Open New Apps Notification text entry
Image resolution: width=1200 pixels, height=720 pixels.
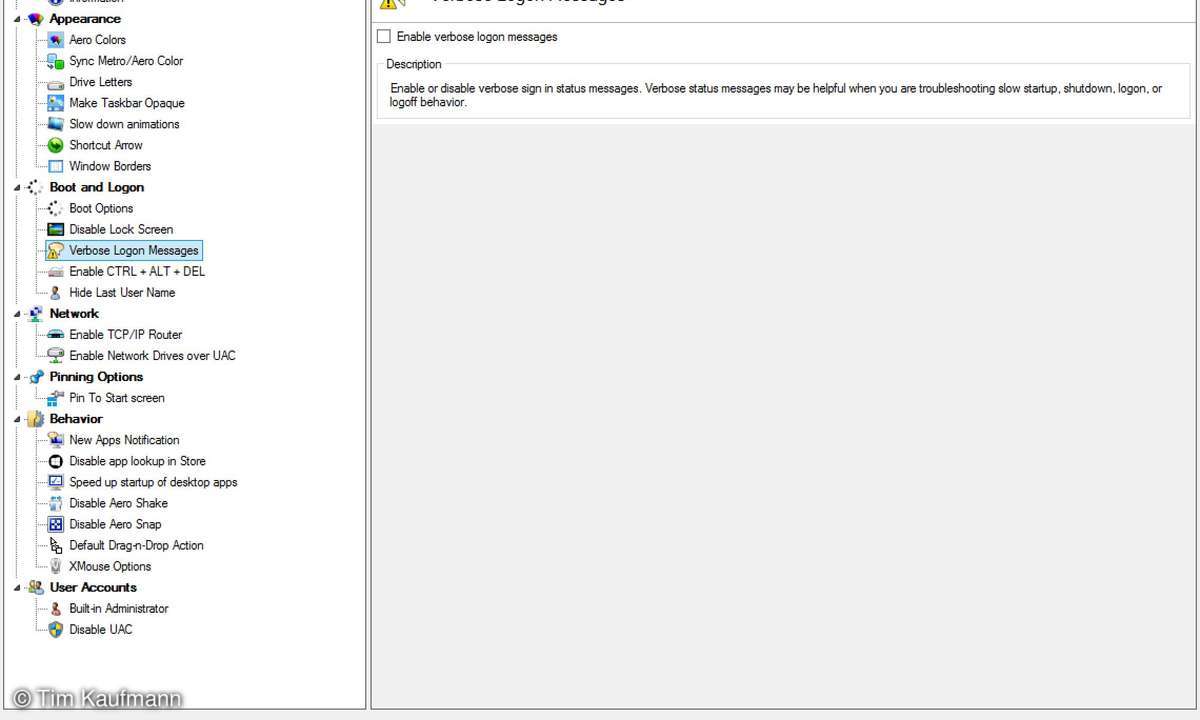click(125, 439)
